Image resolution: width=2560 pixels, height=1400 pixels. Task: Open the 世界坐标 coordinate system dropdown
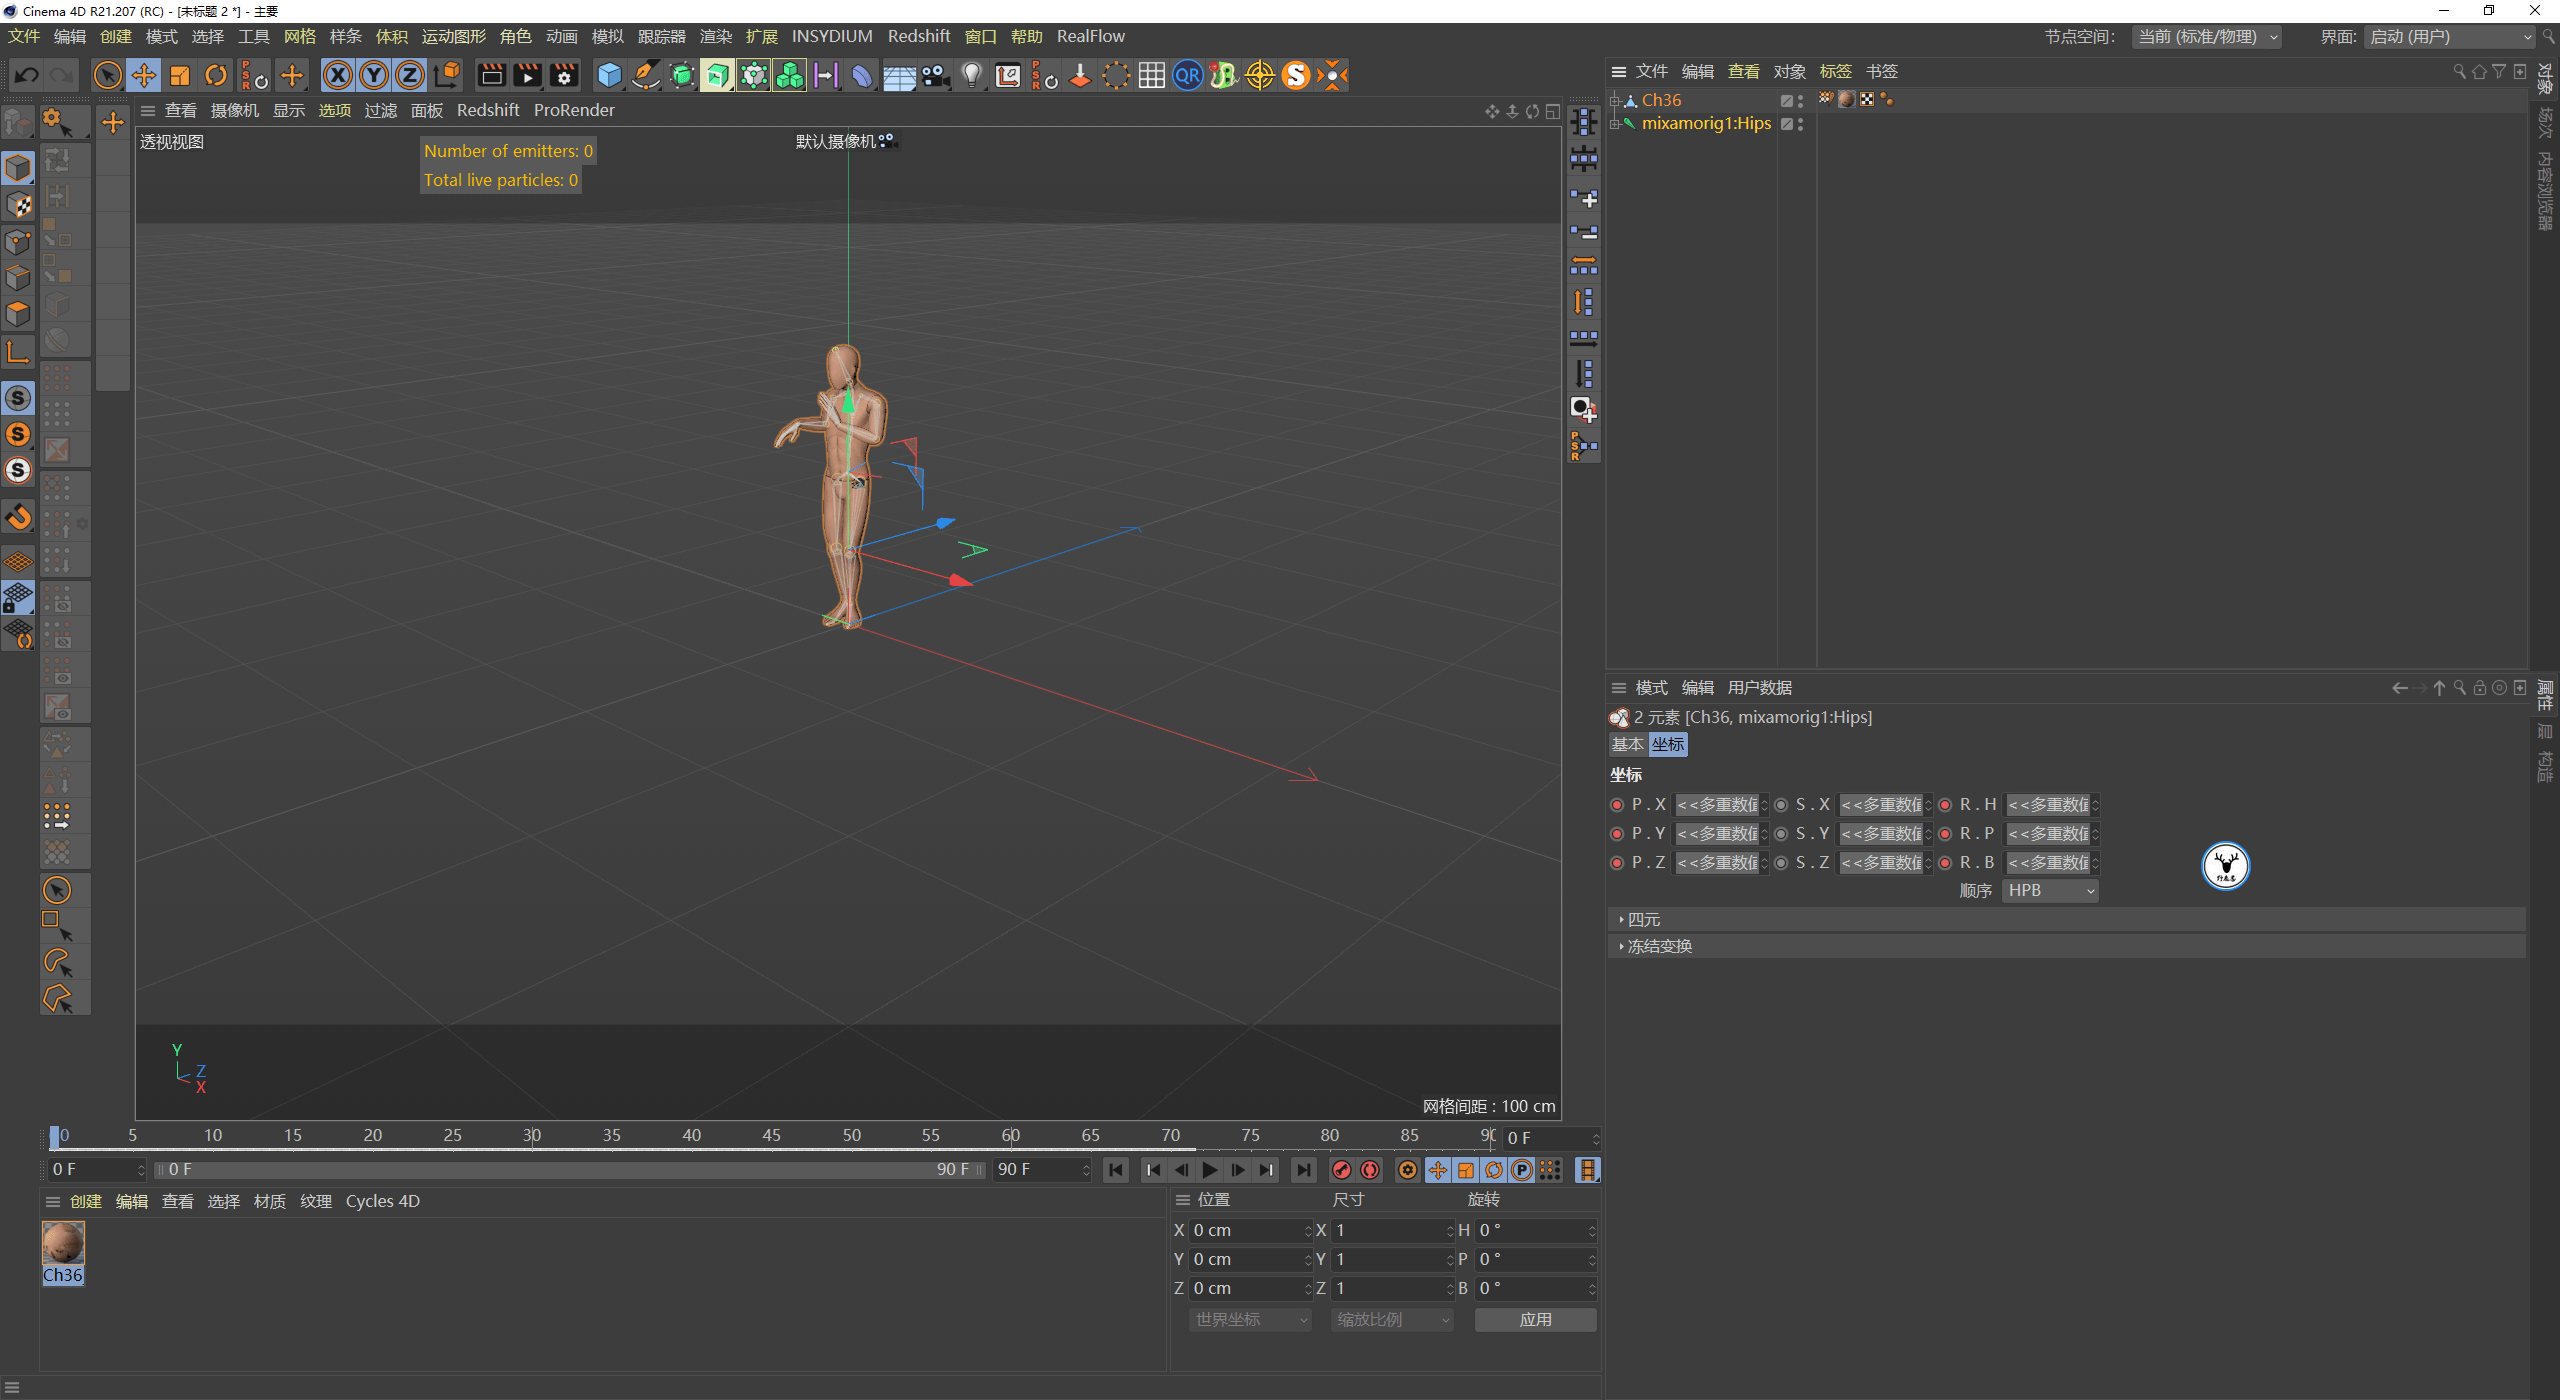click(1248, 1319)
